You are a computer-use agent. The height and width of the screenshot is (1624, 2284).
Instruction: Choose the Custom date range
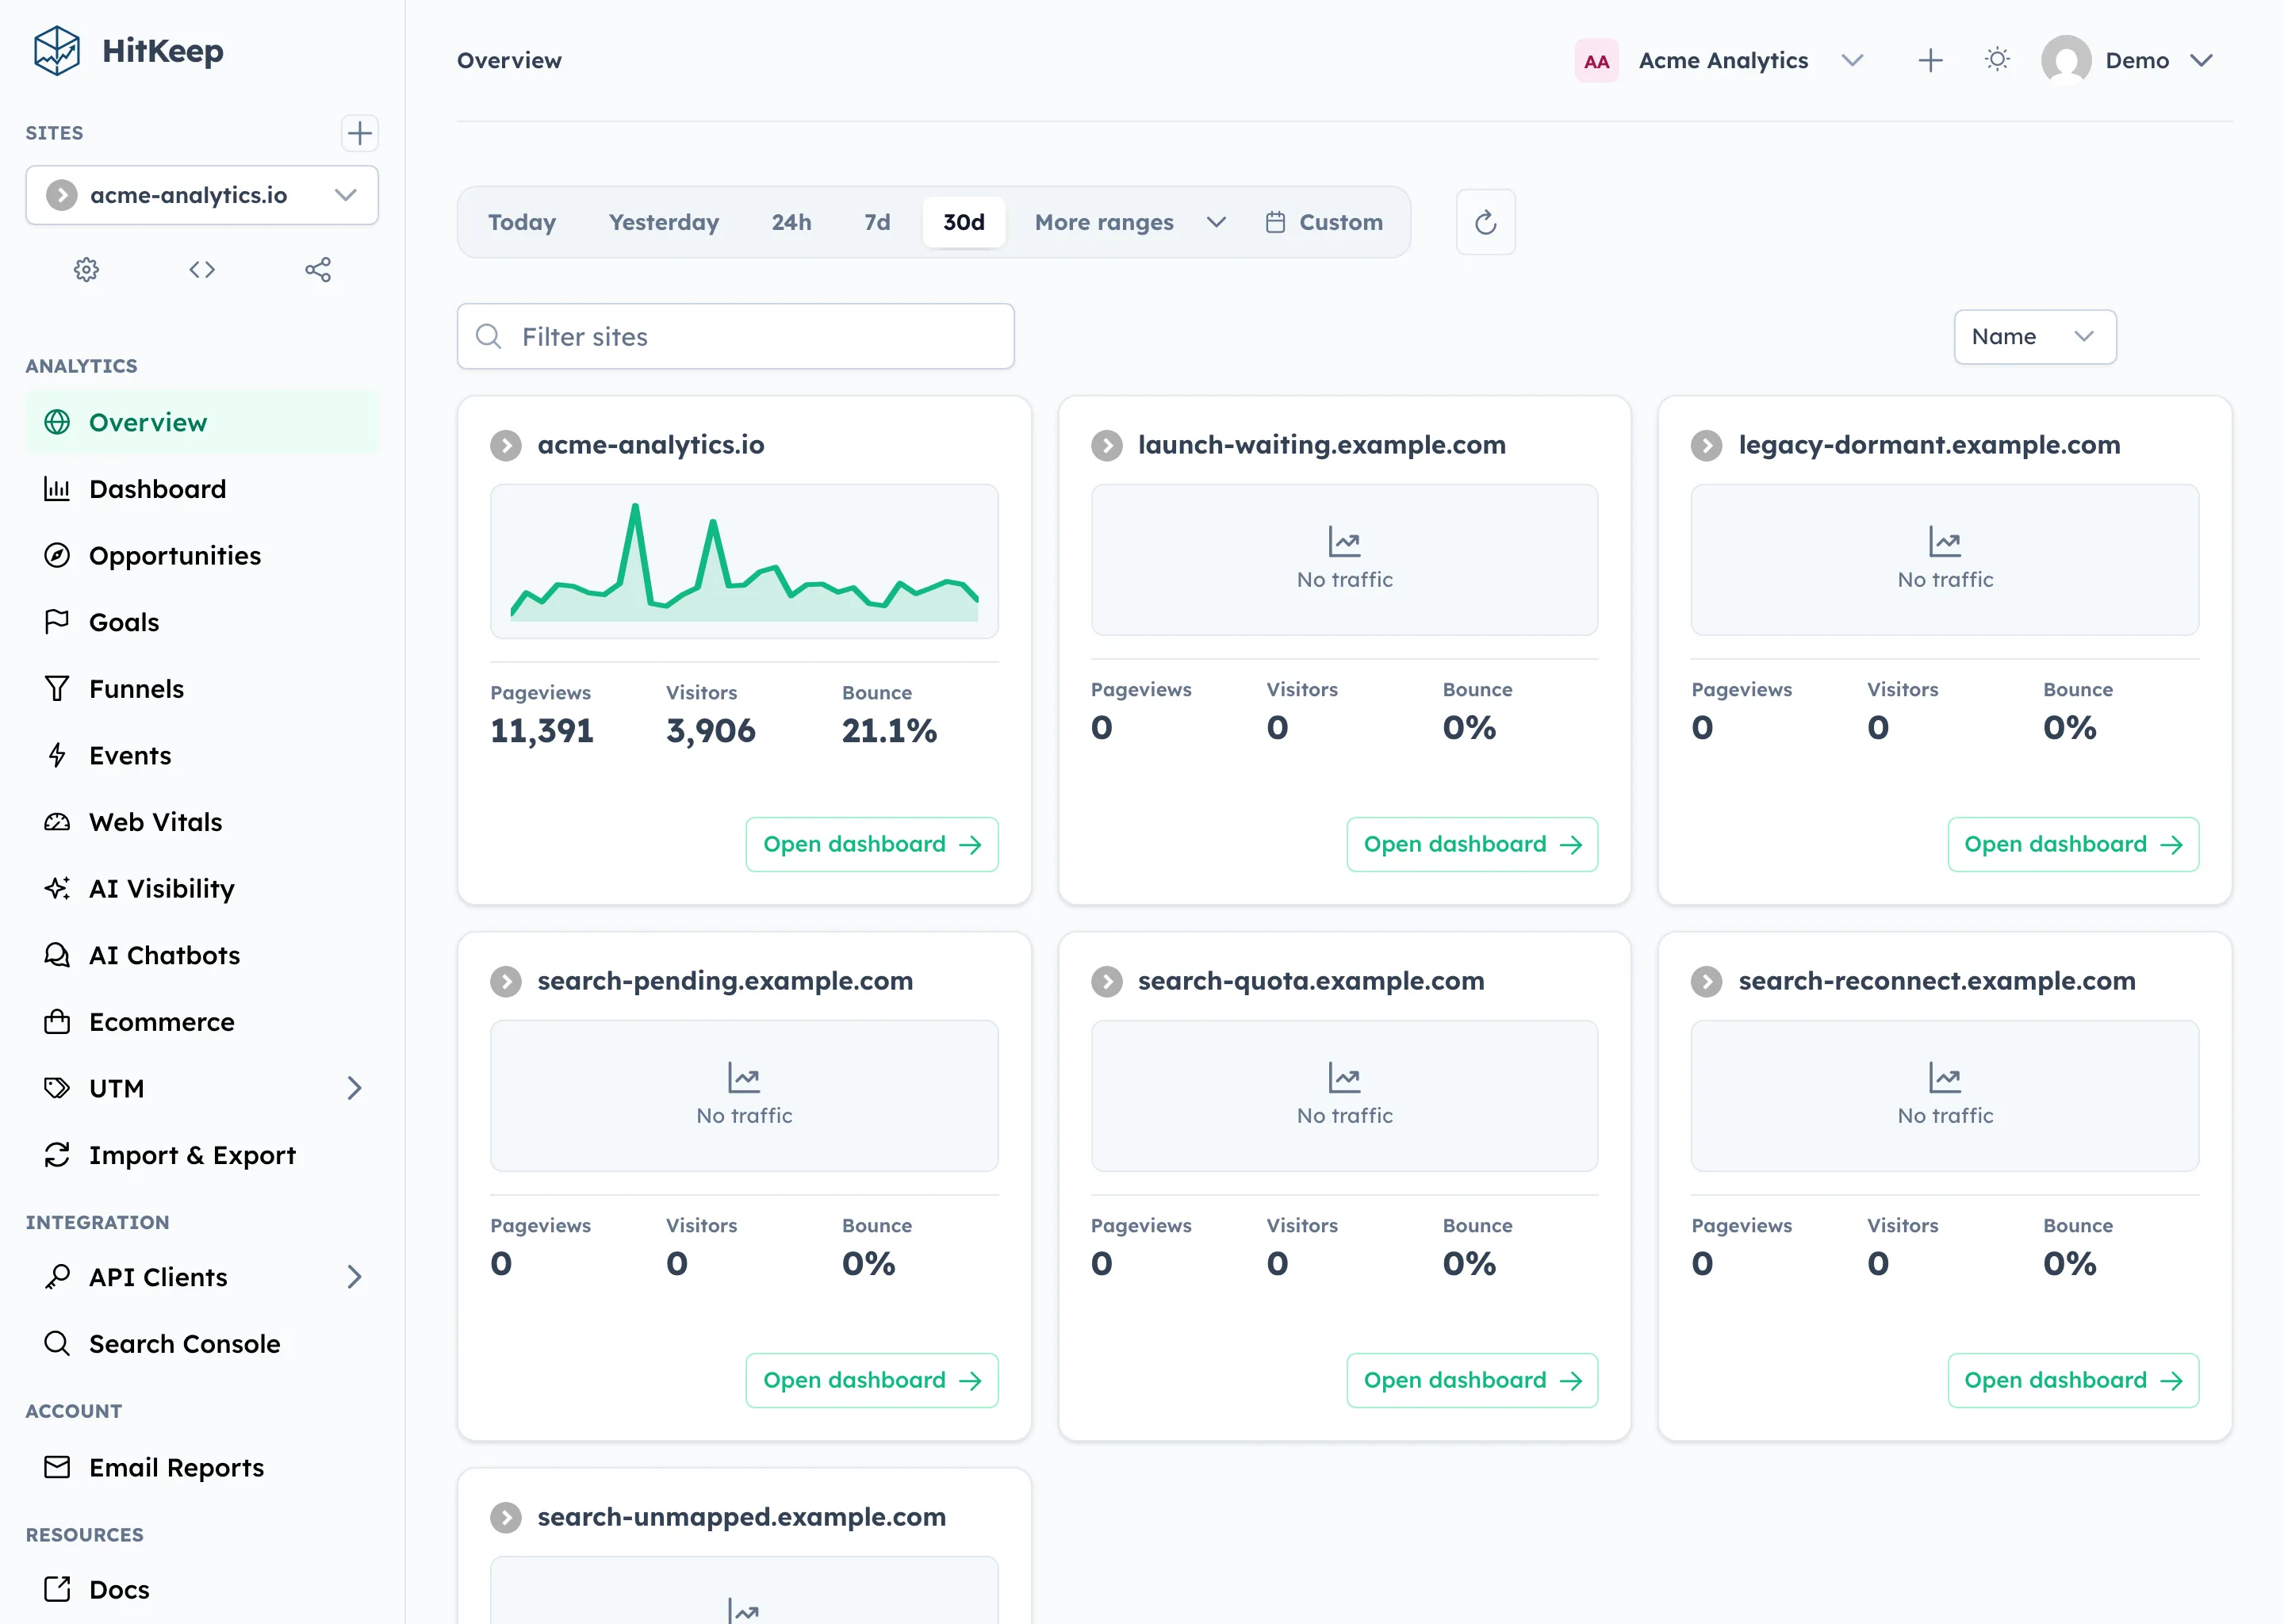pos(1324,222)
